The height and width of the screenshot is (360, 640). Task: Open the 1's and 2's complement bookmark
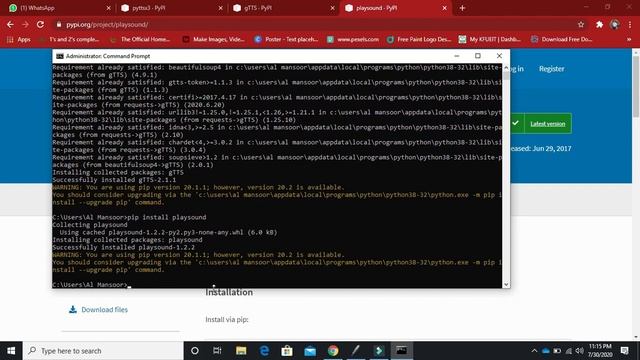[x=69, y=39]
